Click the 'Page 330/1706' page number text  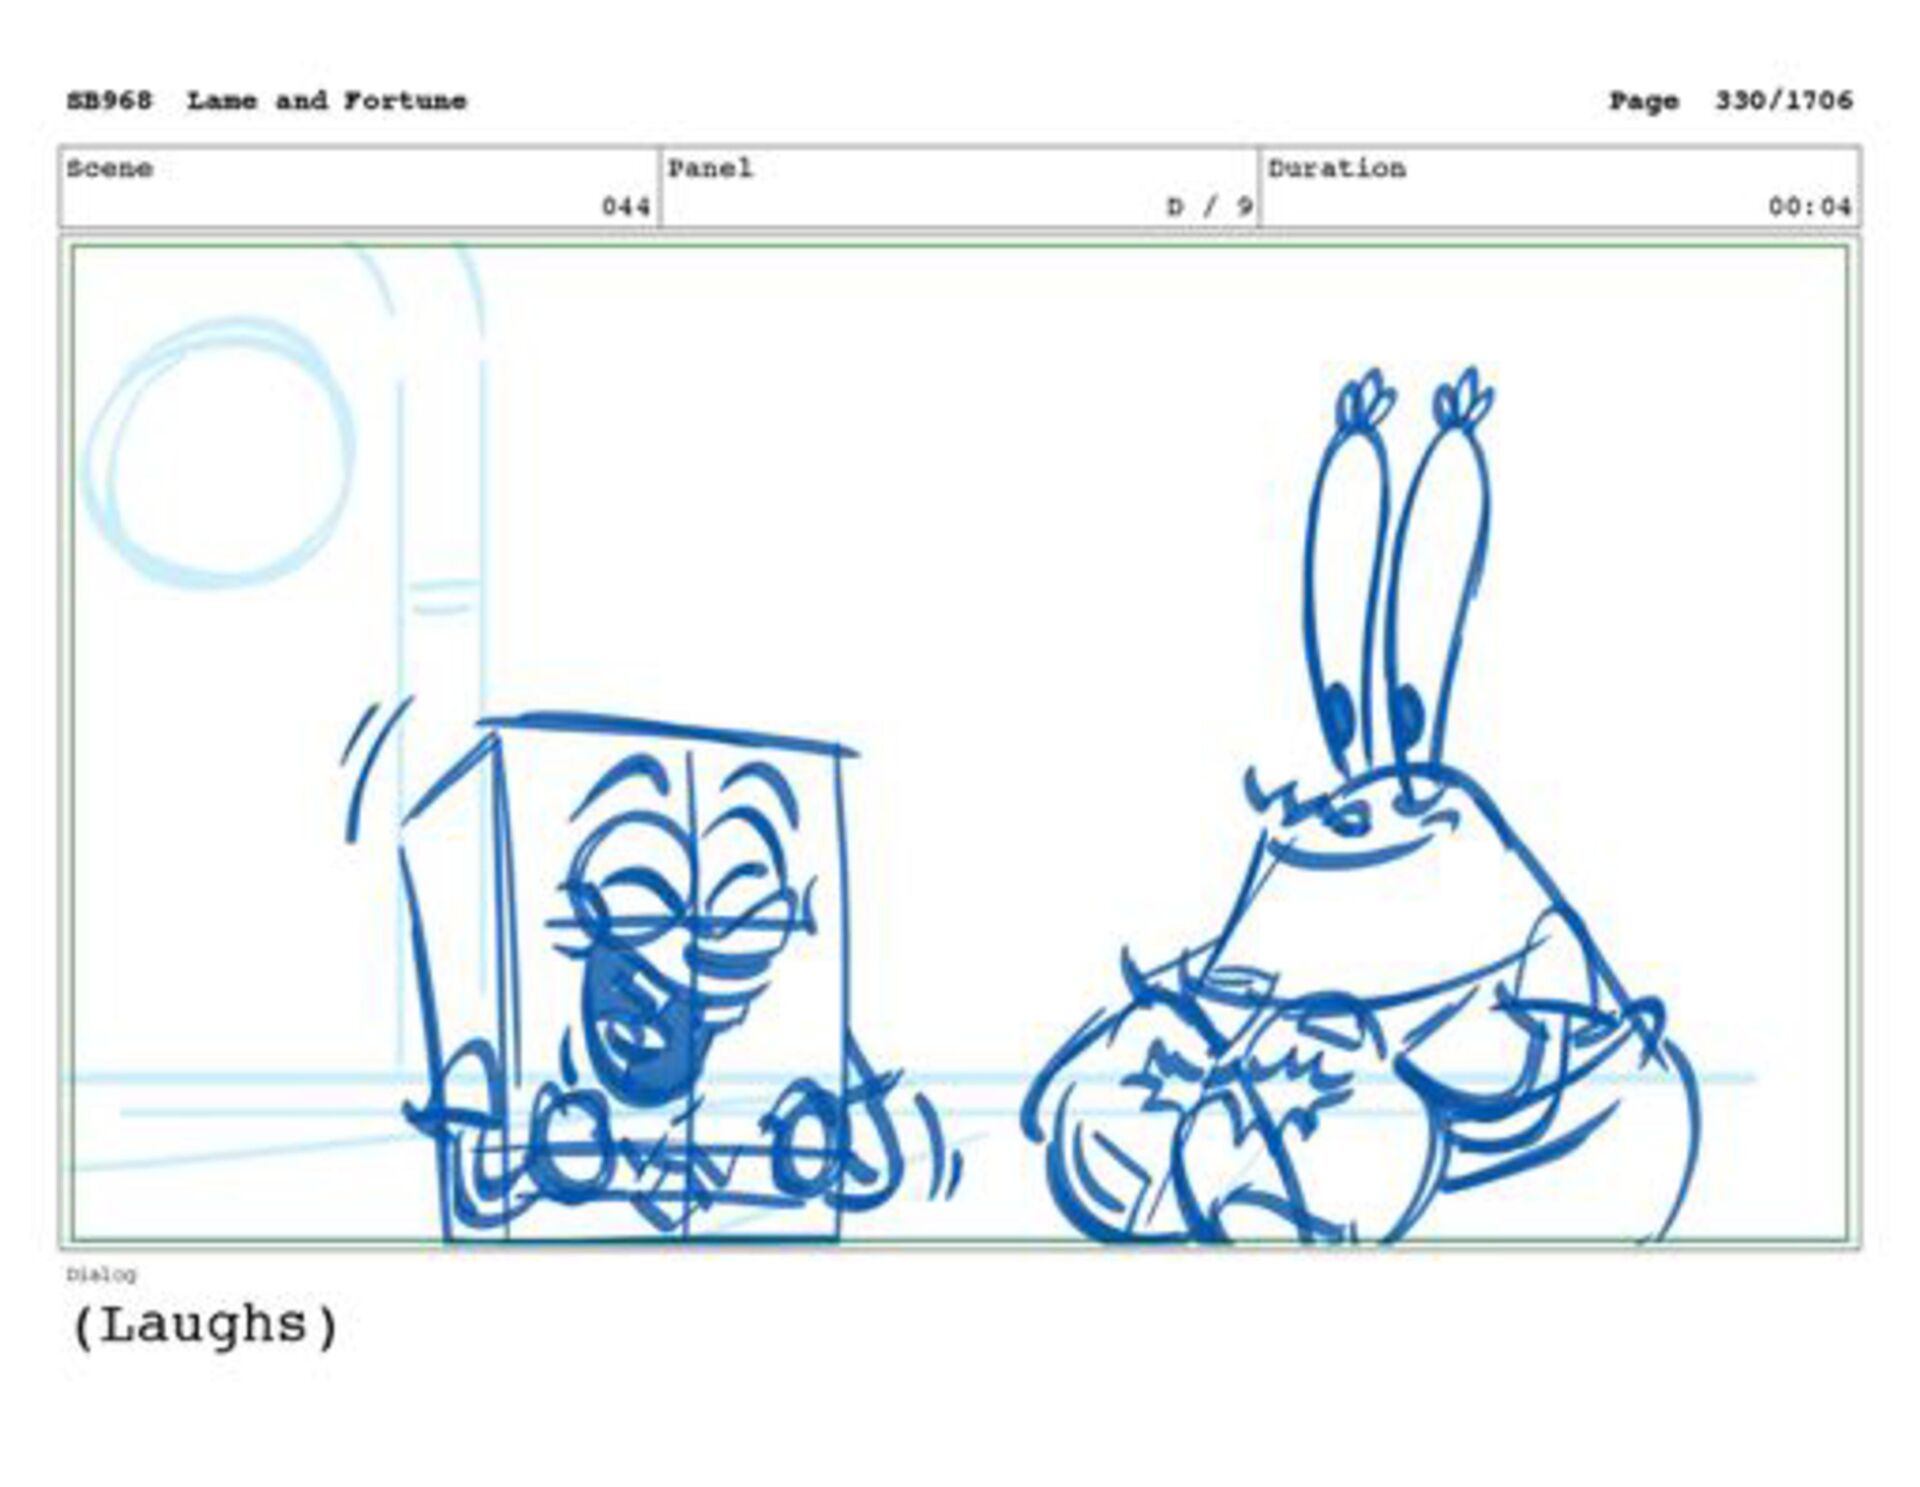click(x=1730, y=101)
